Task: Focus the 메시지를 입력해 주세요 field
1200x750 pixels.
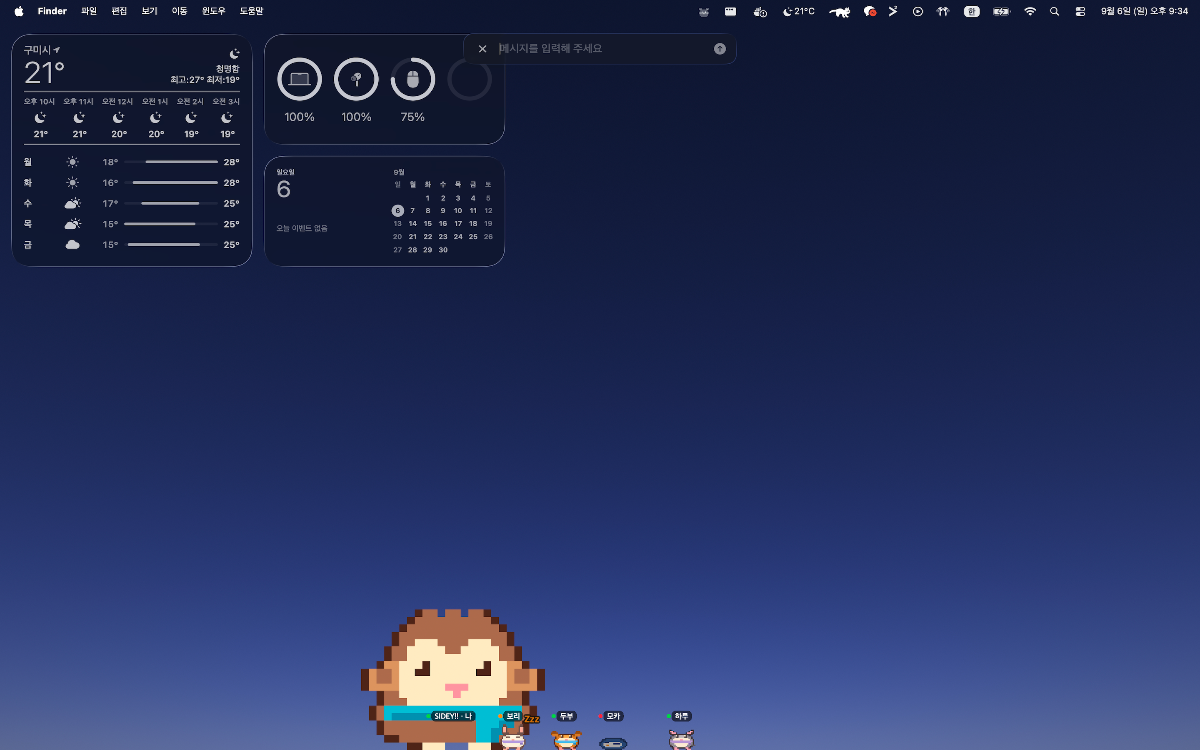Action: coord(603,48)
